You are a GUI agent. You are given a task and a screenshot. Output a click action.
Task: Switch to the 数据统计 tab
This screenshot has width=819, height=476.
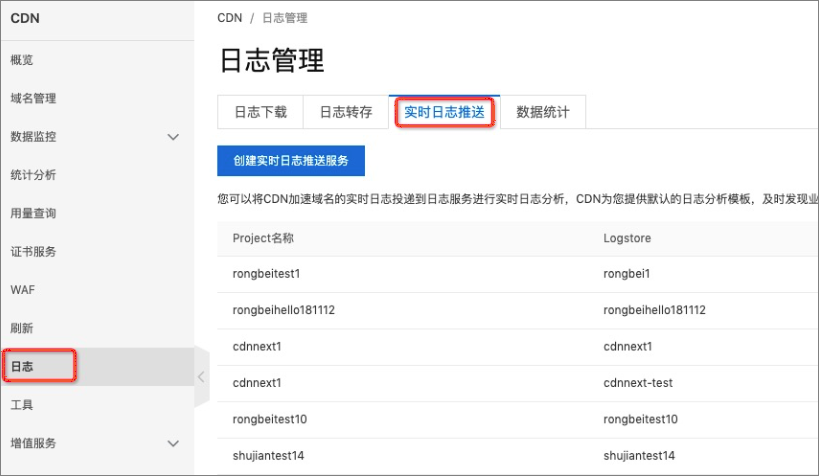click(543, 112)
